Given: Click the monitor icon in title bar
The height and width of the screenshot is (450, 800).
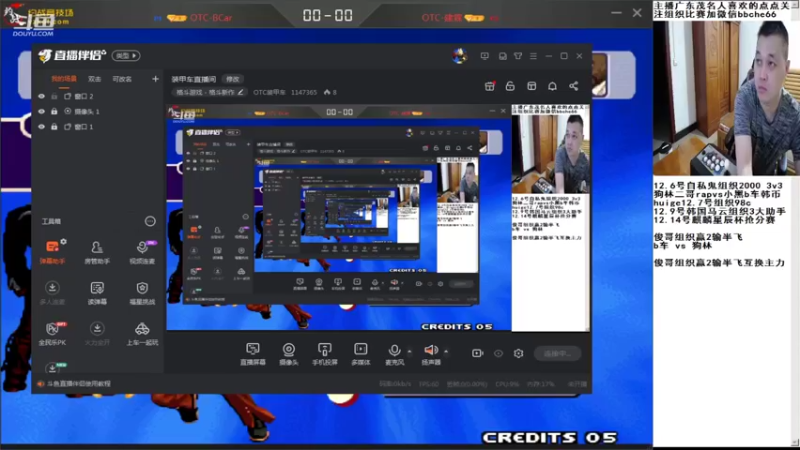Looking at the screenshot, I should 484,56.
